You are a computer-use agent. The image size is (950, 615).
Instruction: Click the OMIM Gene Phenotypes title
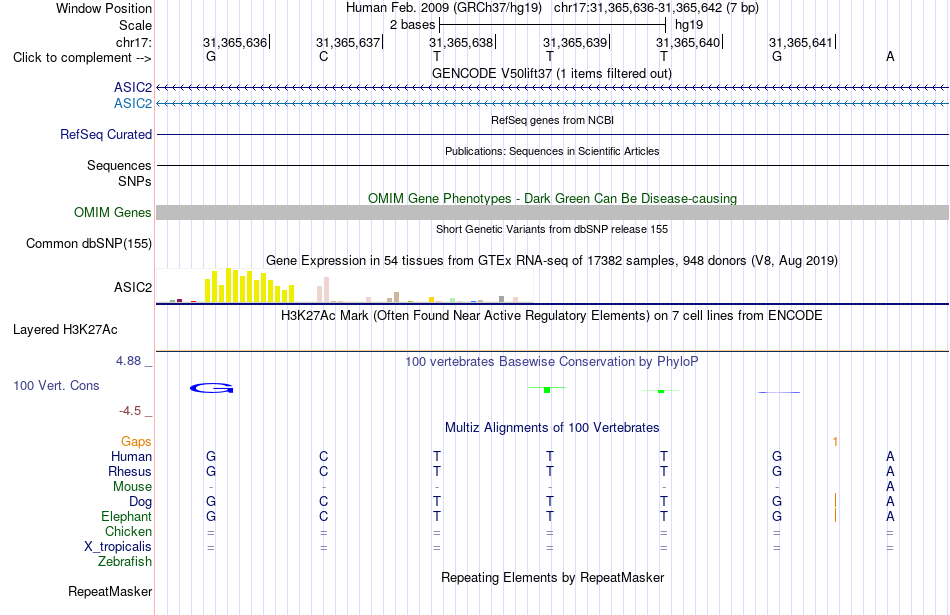click(552, 198)
